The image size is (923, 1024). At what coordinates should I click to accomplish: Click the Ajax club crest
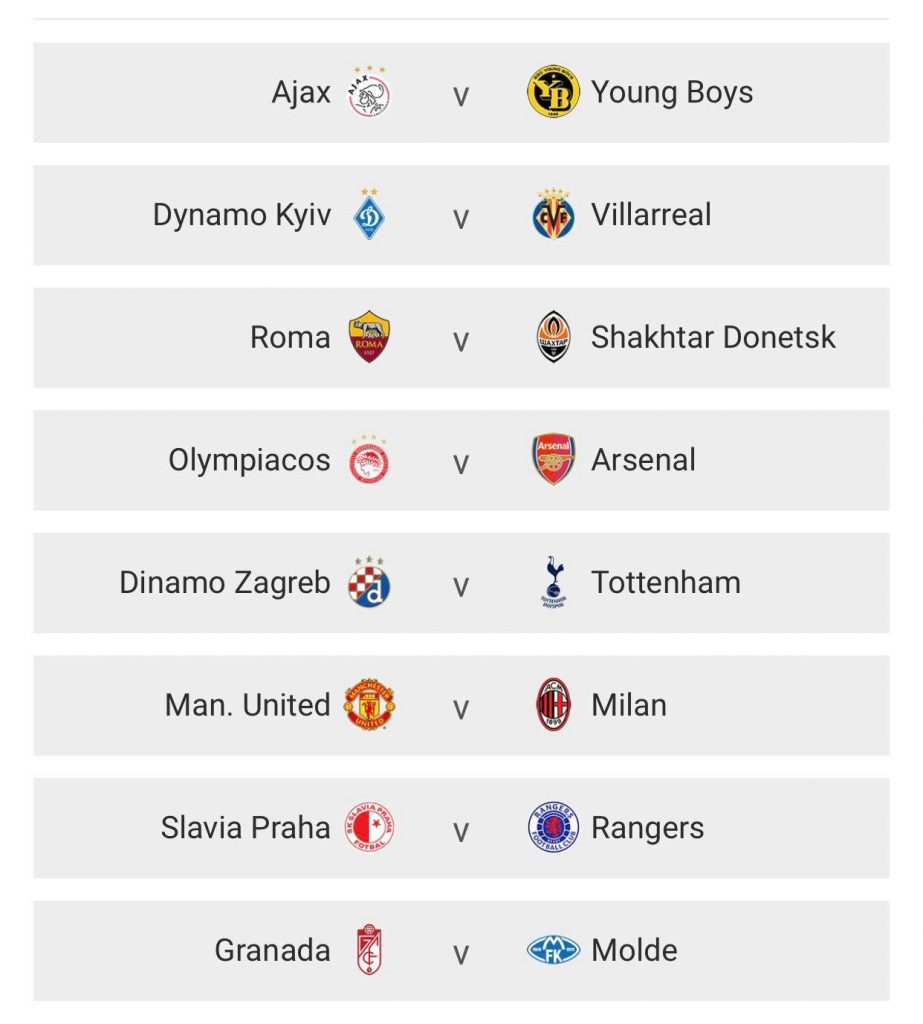tap(369, 92)
